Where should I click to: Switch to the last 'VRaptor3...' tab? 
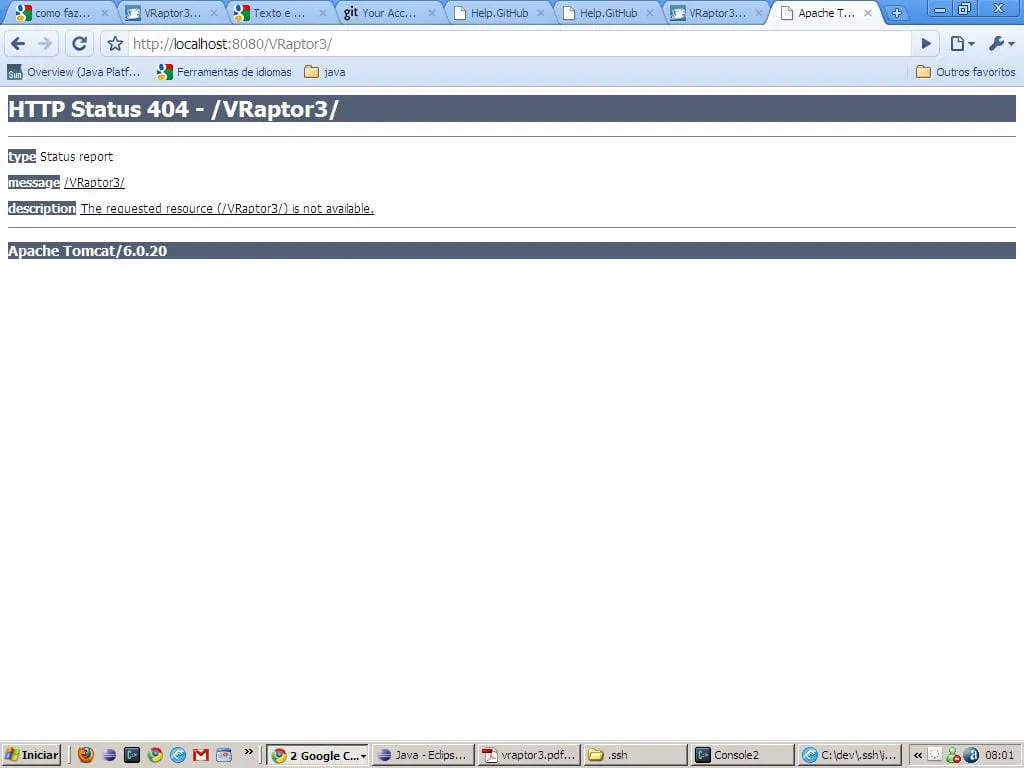click(x=715, y=12)
